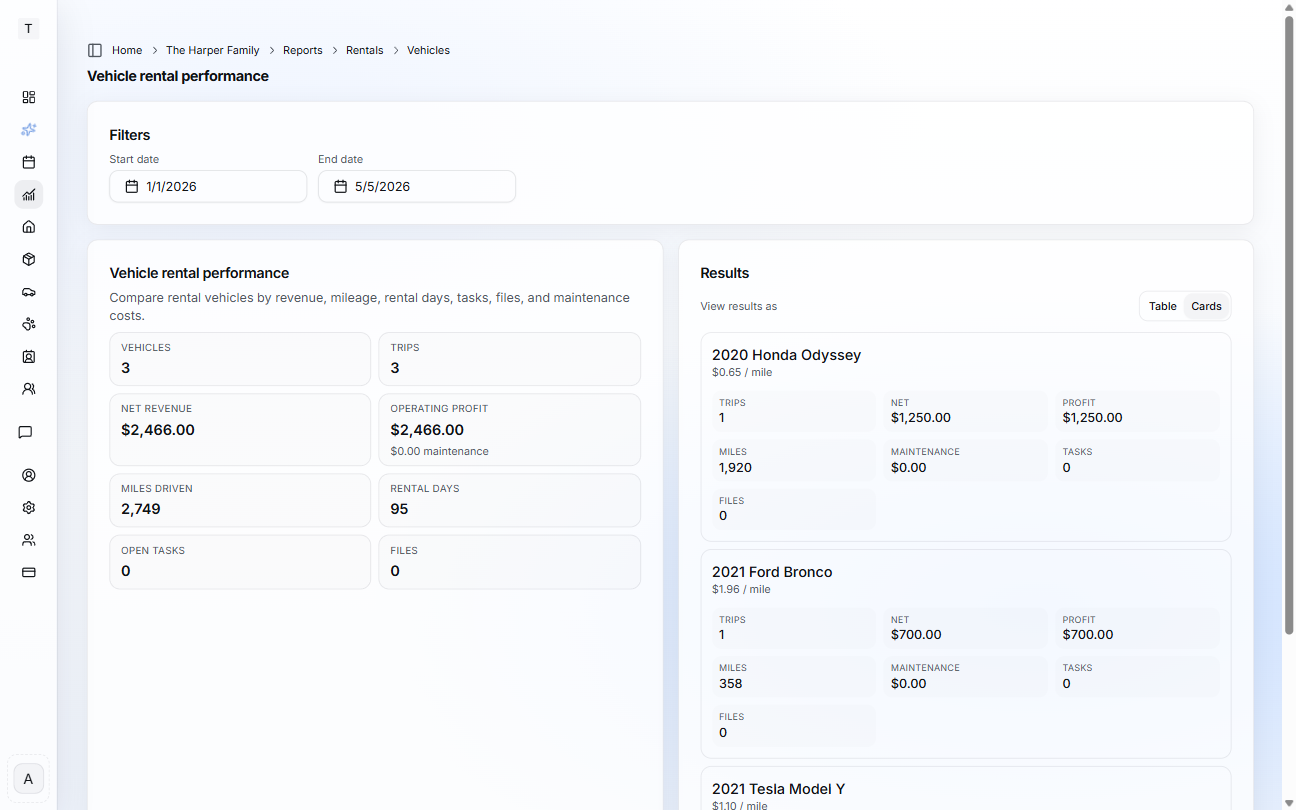Click Honda Odyssey's Miles value 1,920
Screen dimensions: 1296x810
coord(735,467)
